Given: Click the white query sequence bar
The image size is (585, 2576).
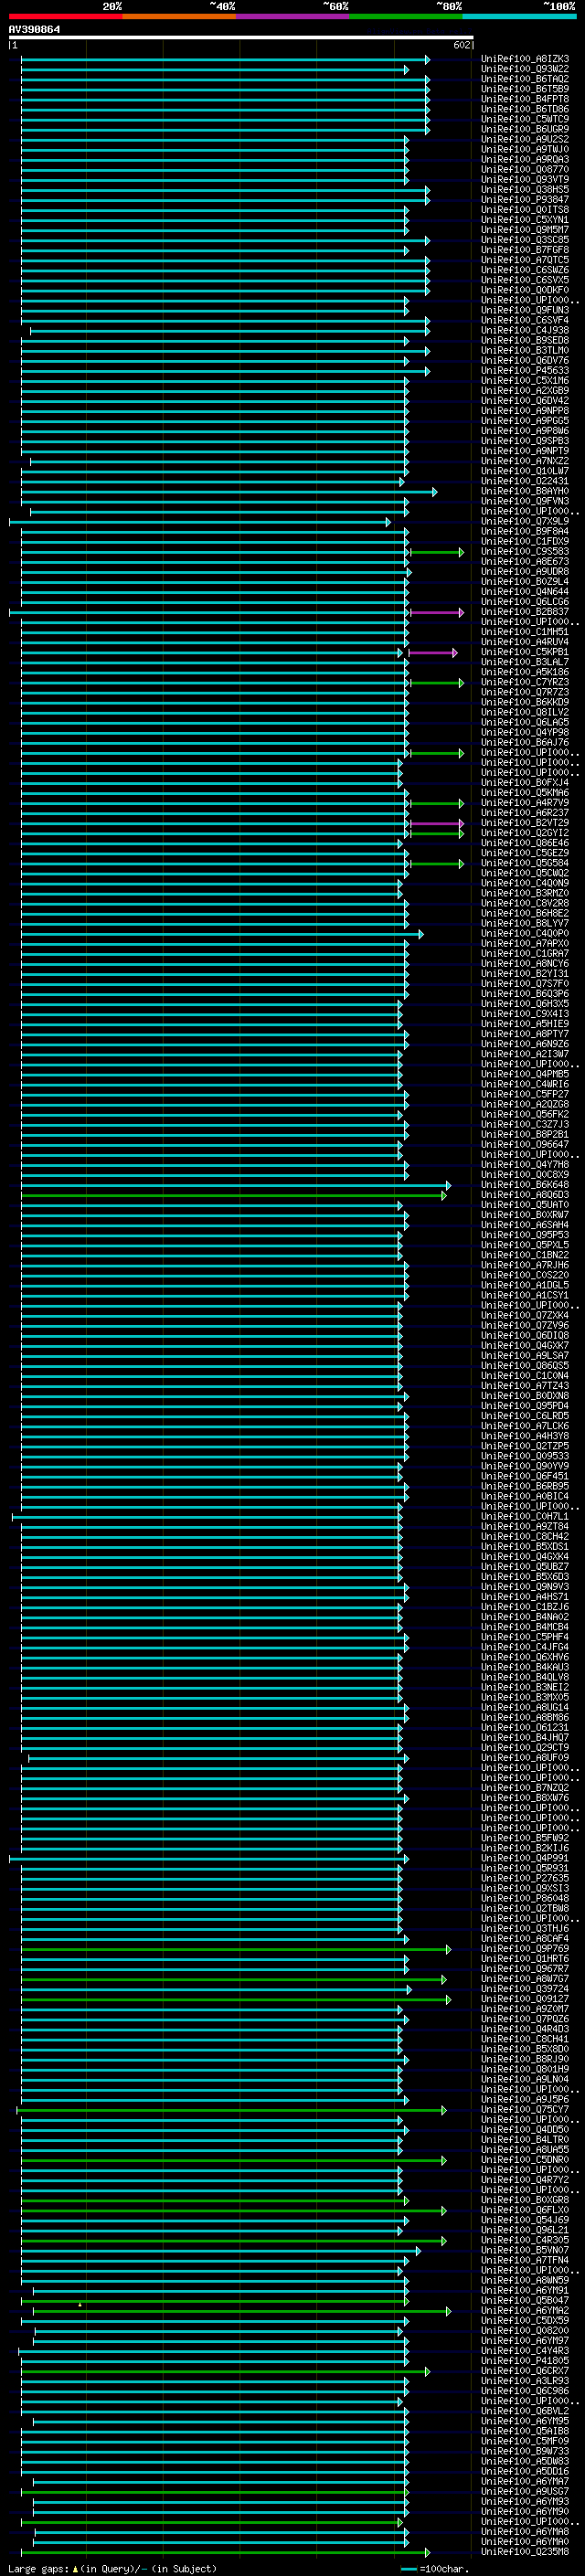Looking at the screenshot, I should click(241, 38).
